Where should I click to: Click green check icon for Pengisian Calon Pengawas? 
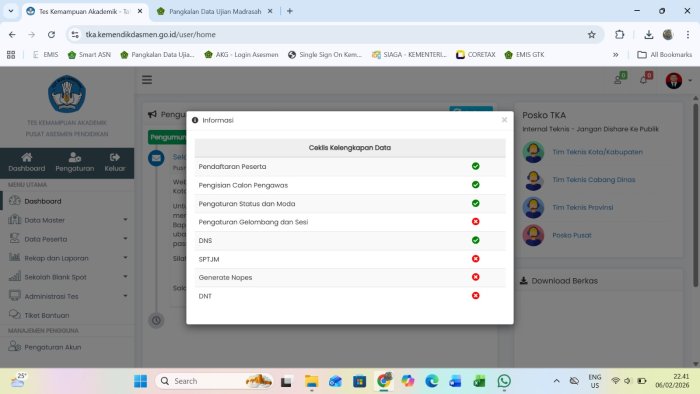coord(475,185)
